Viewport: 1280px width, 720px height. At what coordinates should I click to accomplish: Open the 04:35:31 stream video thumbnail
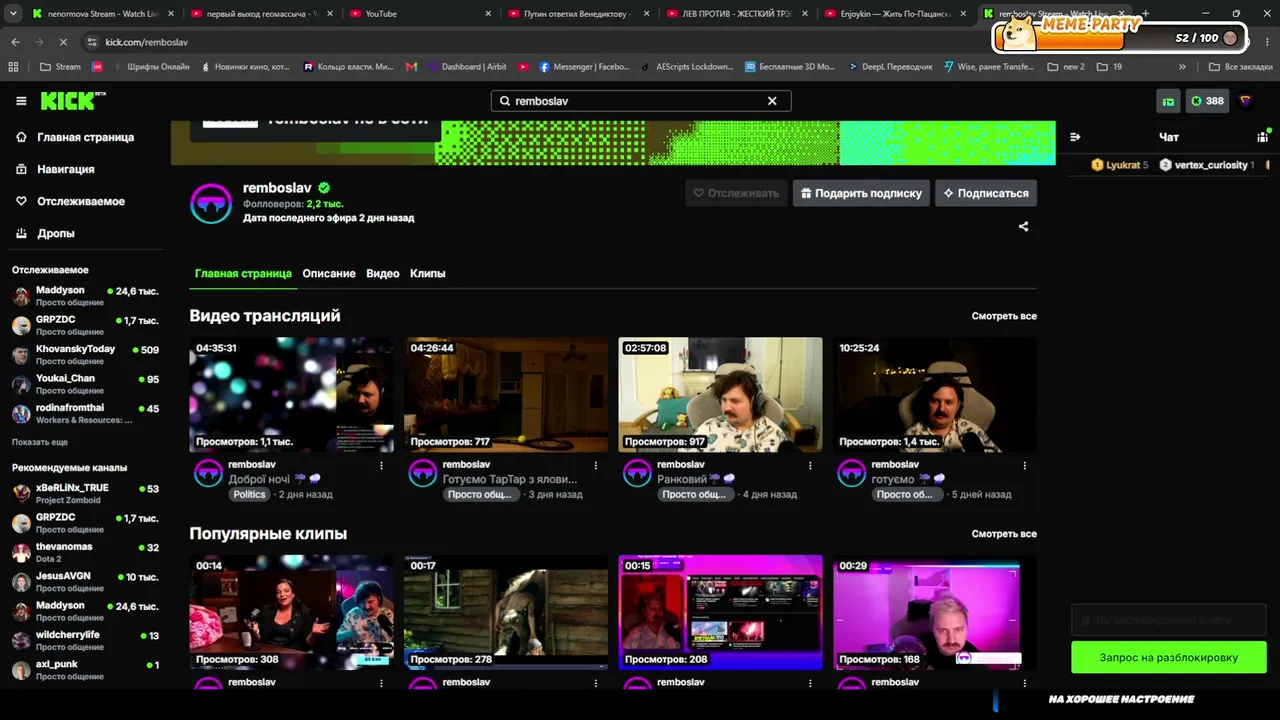292,395
